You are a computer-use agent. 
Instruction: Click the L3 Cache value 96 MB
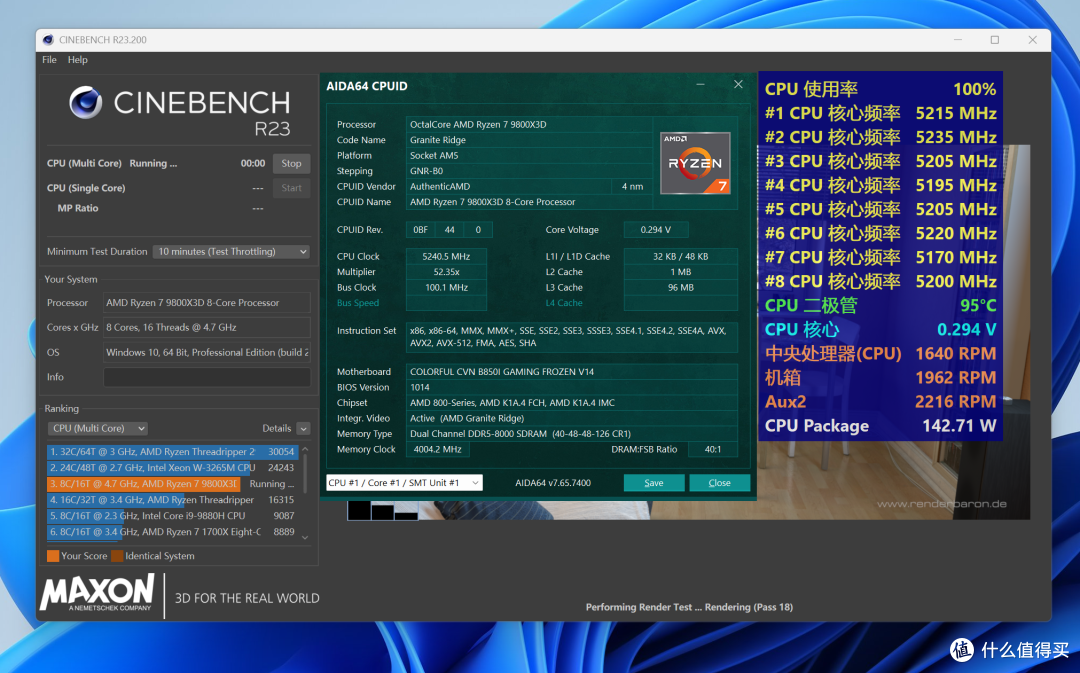[681, 287]
